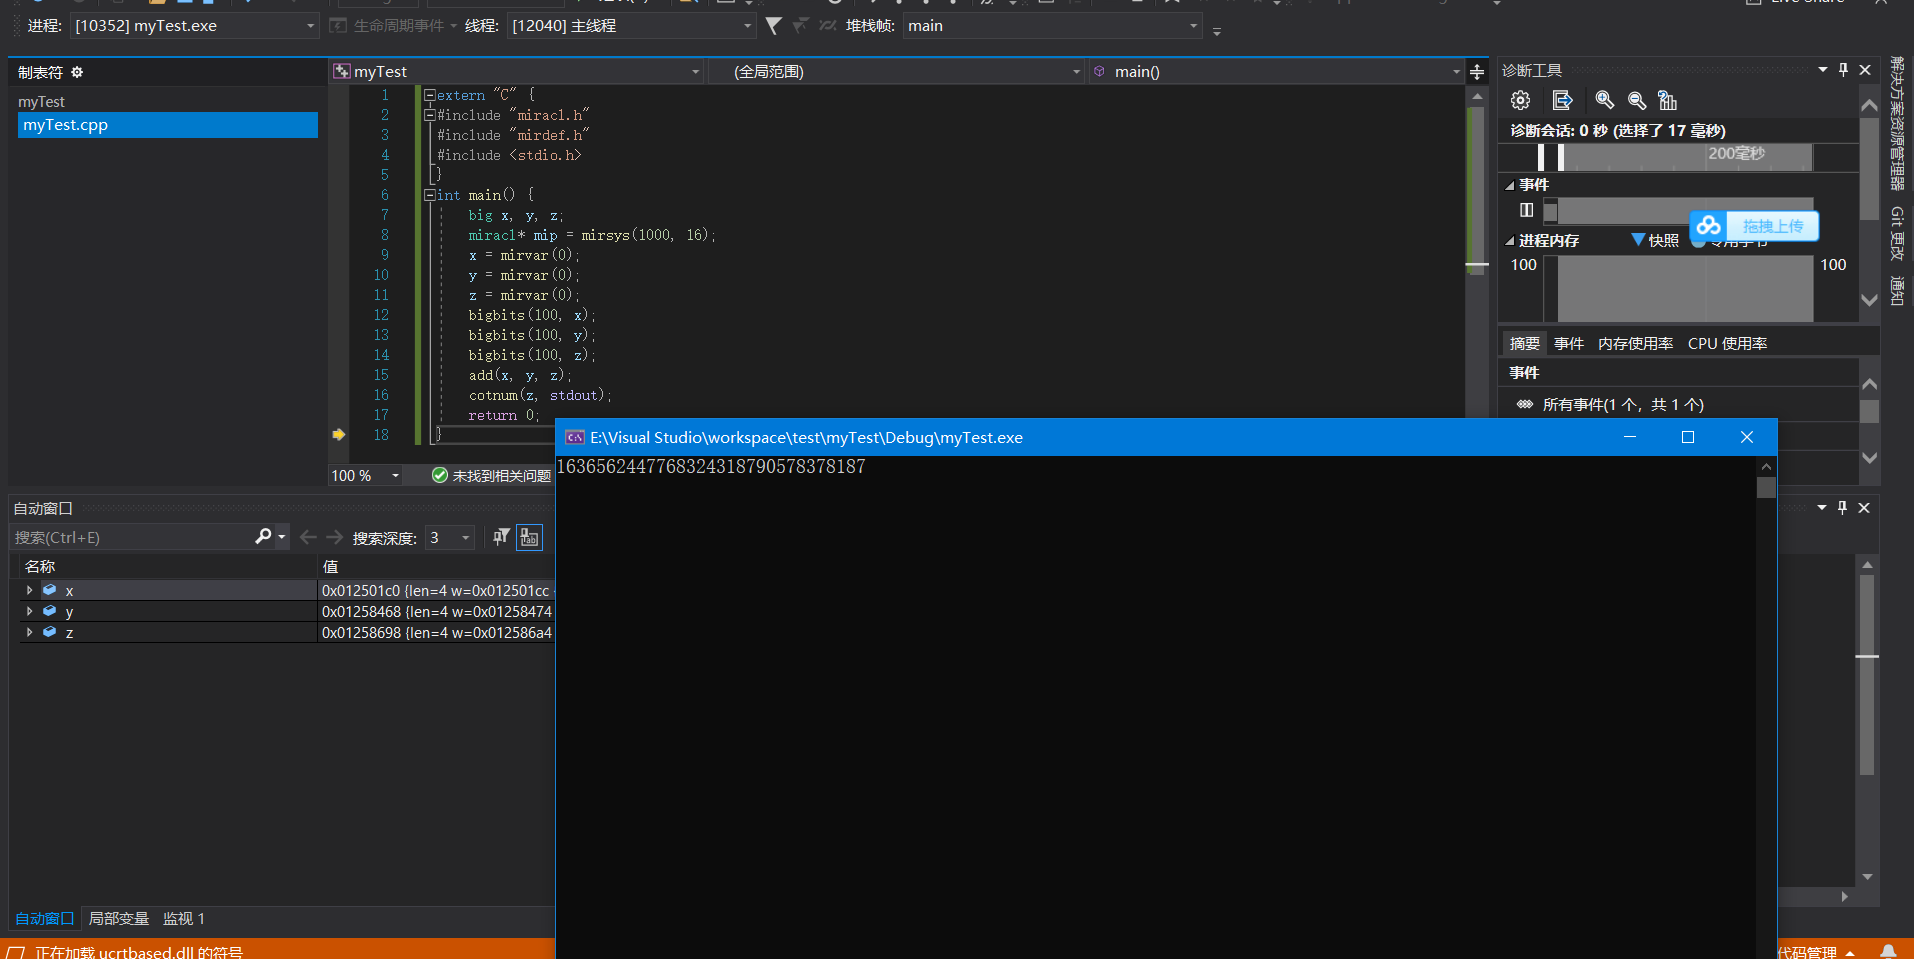
Task: Switch to the CPU 使用率 tab
Action: tap(1727, 343)
